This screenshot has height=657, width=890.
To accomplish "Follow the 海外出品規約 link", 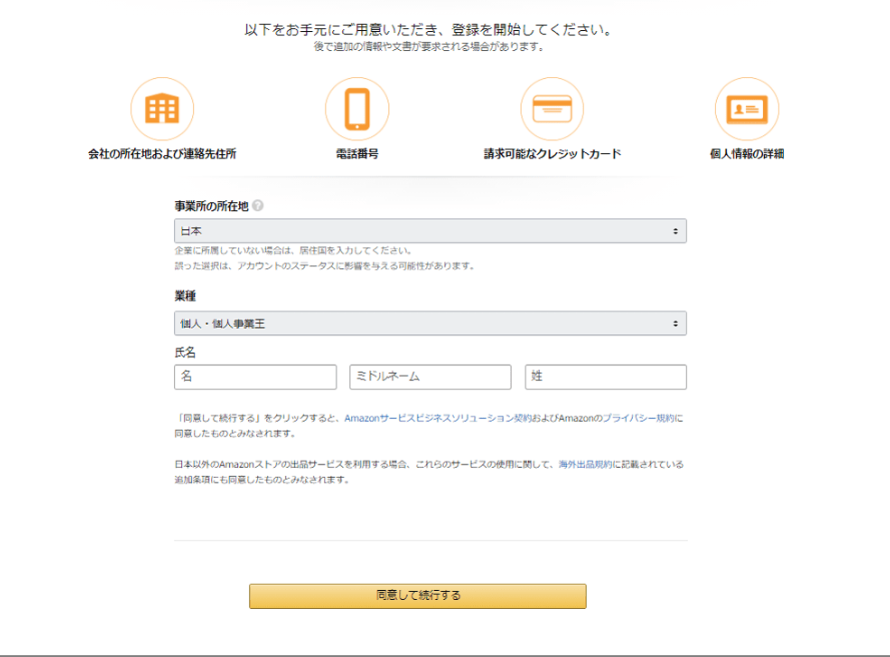I will pos(584,465).
